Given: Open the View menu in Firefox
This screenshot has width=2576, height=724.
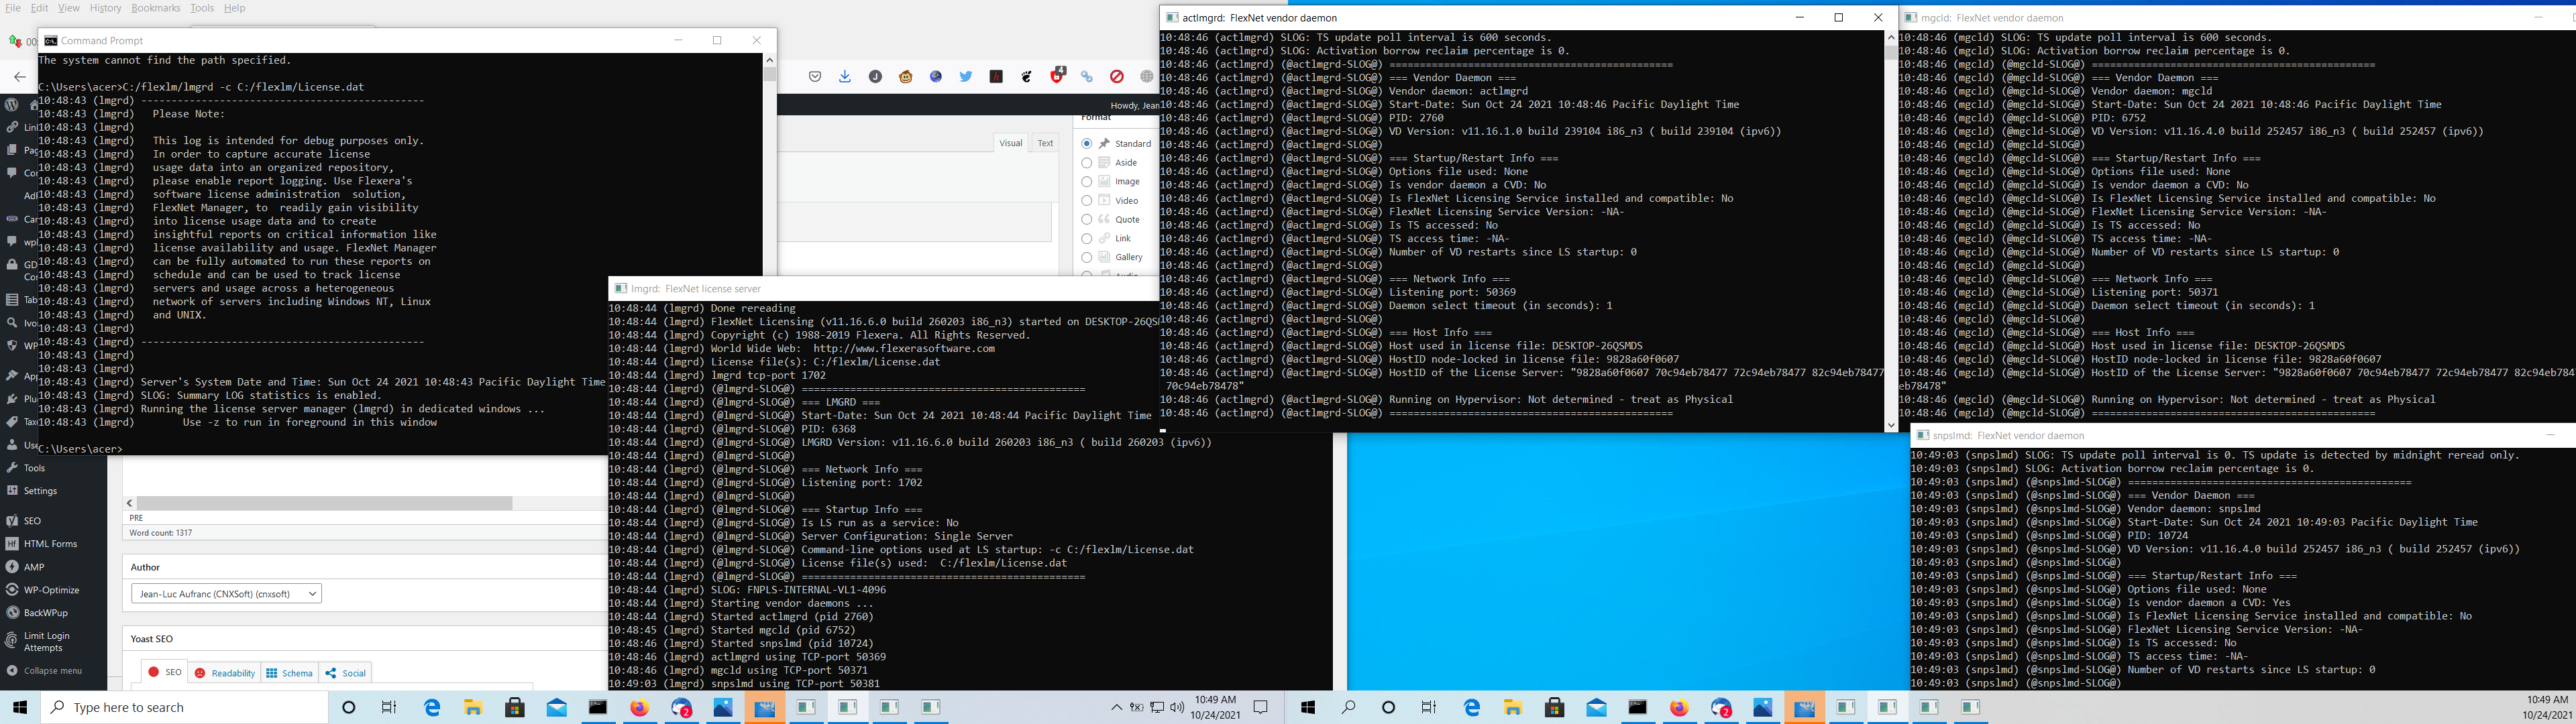Looking at the screenshot, I should pos(69,8).
